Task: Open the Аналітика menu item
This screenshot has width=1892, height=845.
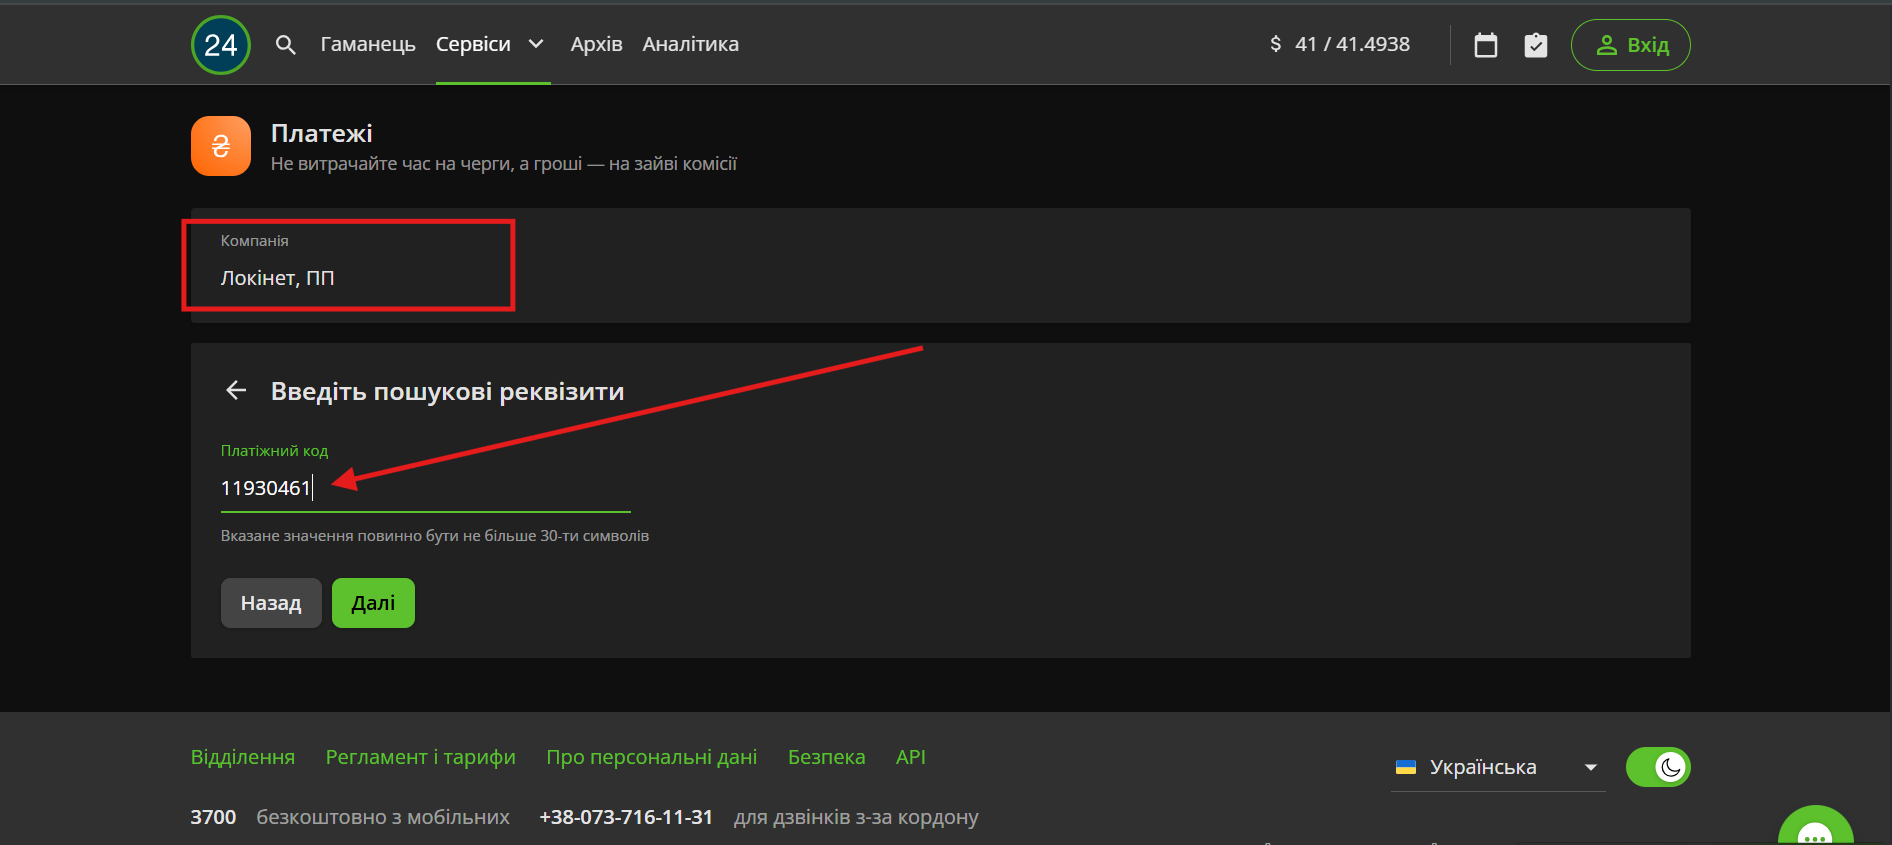Action: point(691,44)
